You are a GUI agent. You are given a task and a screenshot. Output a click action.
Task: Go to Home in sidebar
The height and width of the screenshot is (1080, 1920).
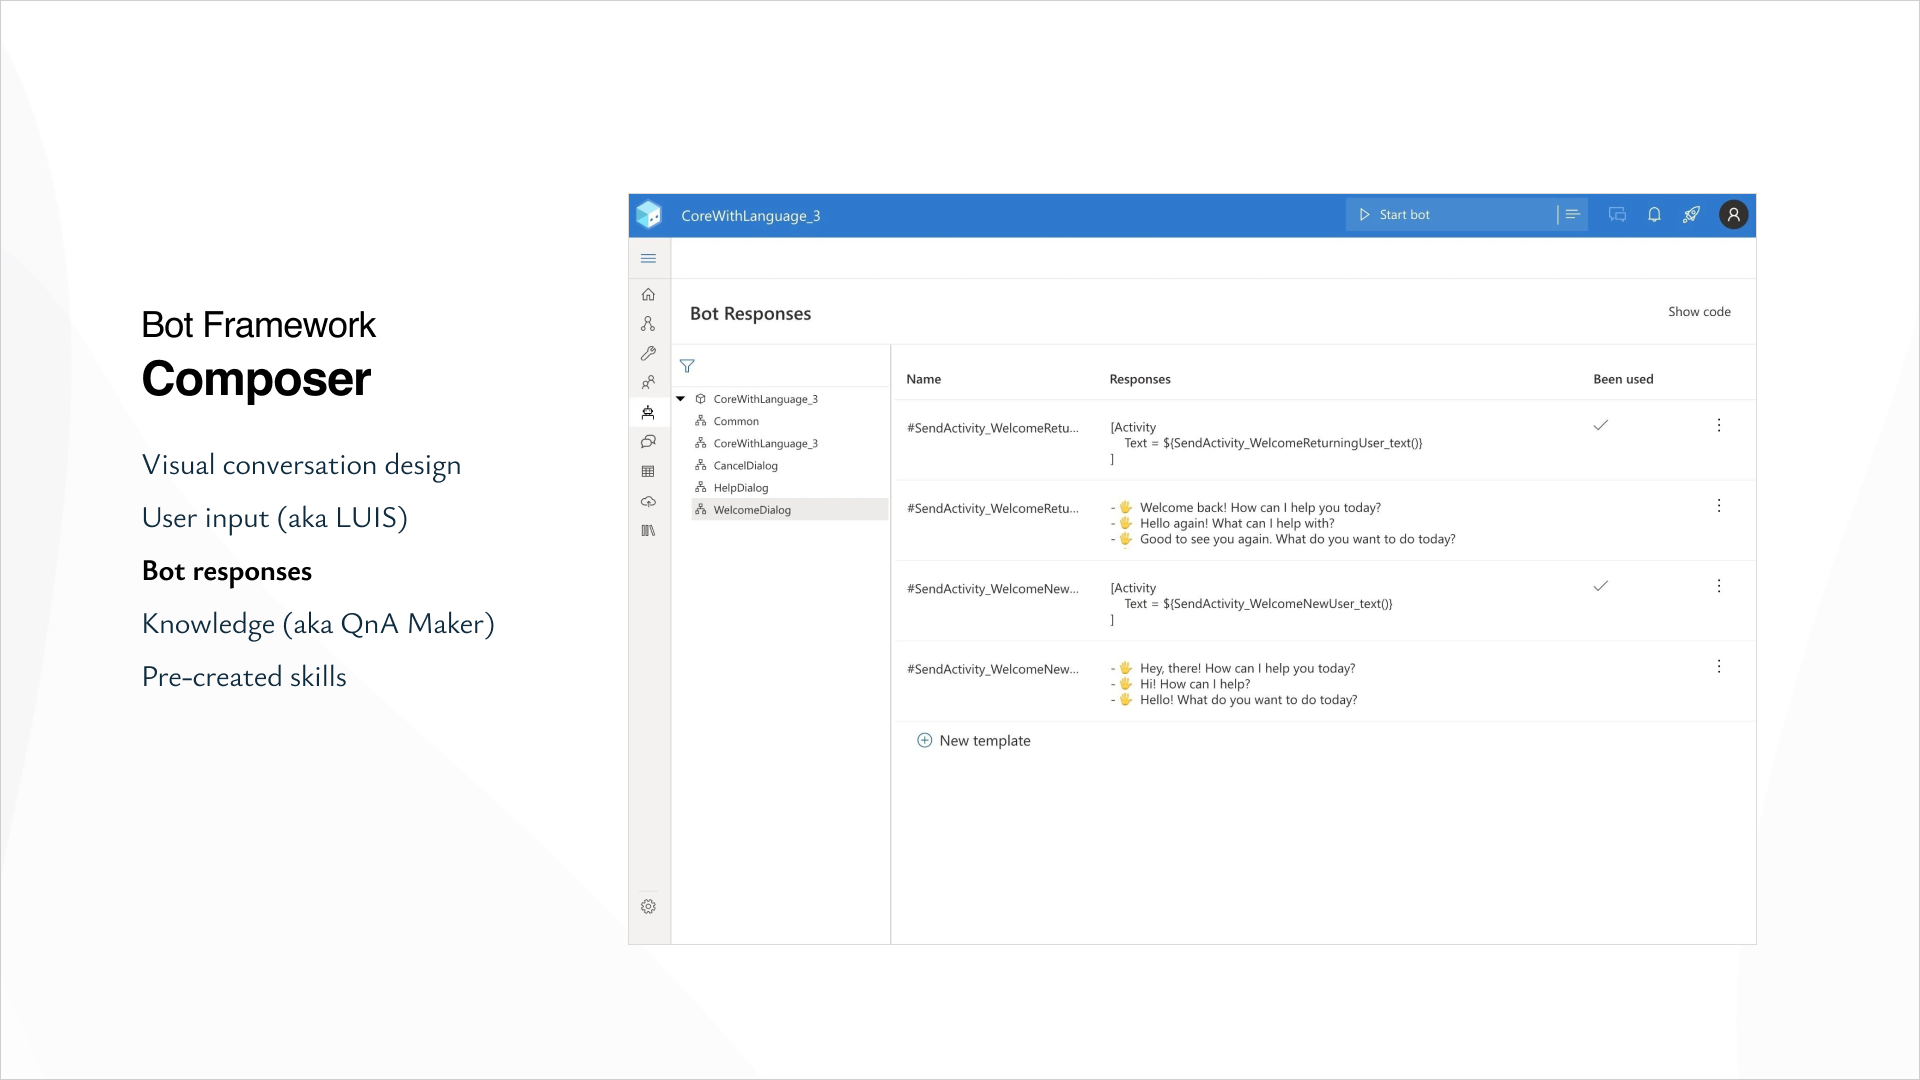coord(648,295)
